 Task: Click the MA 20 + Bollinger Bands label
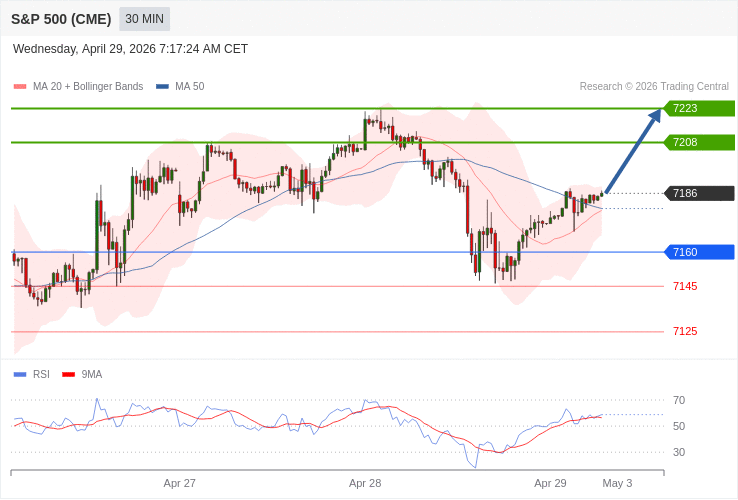88,87
